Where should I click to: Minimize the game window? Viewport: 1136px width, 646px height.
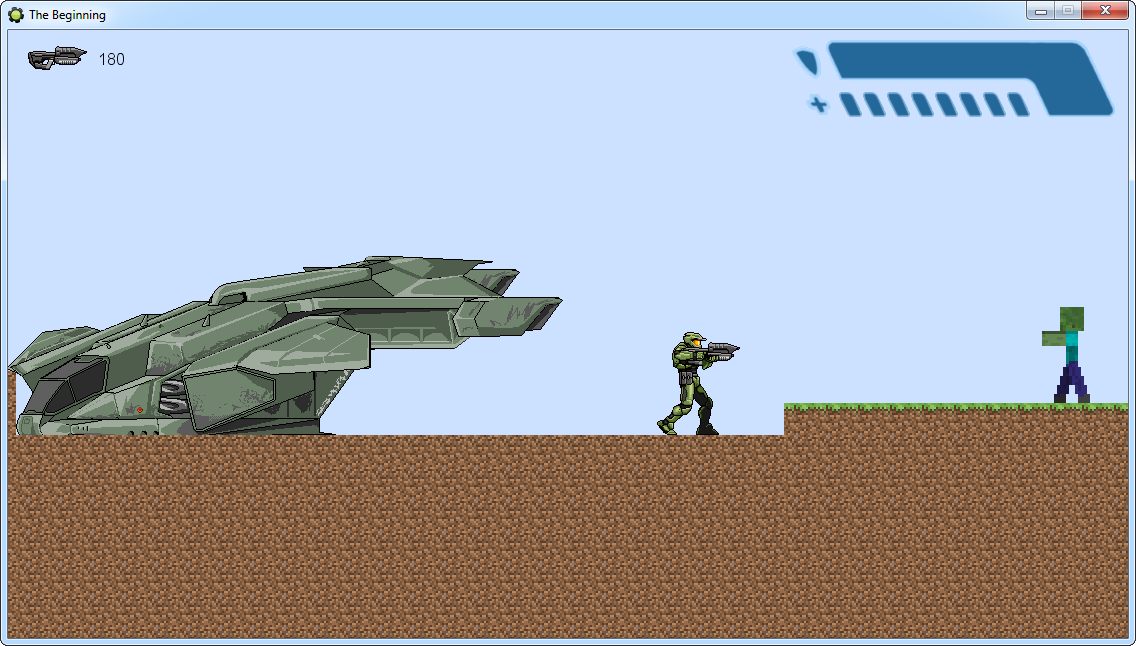tap(1040, 11)
